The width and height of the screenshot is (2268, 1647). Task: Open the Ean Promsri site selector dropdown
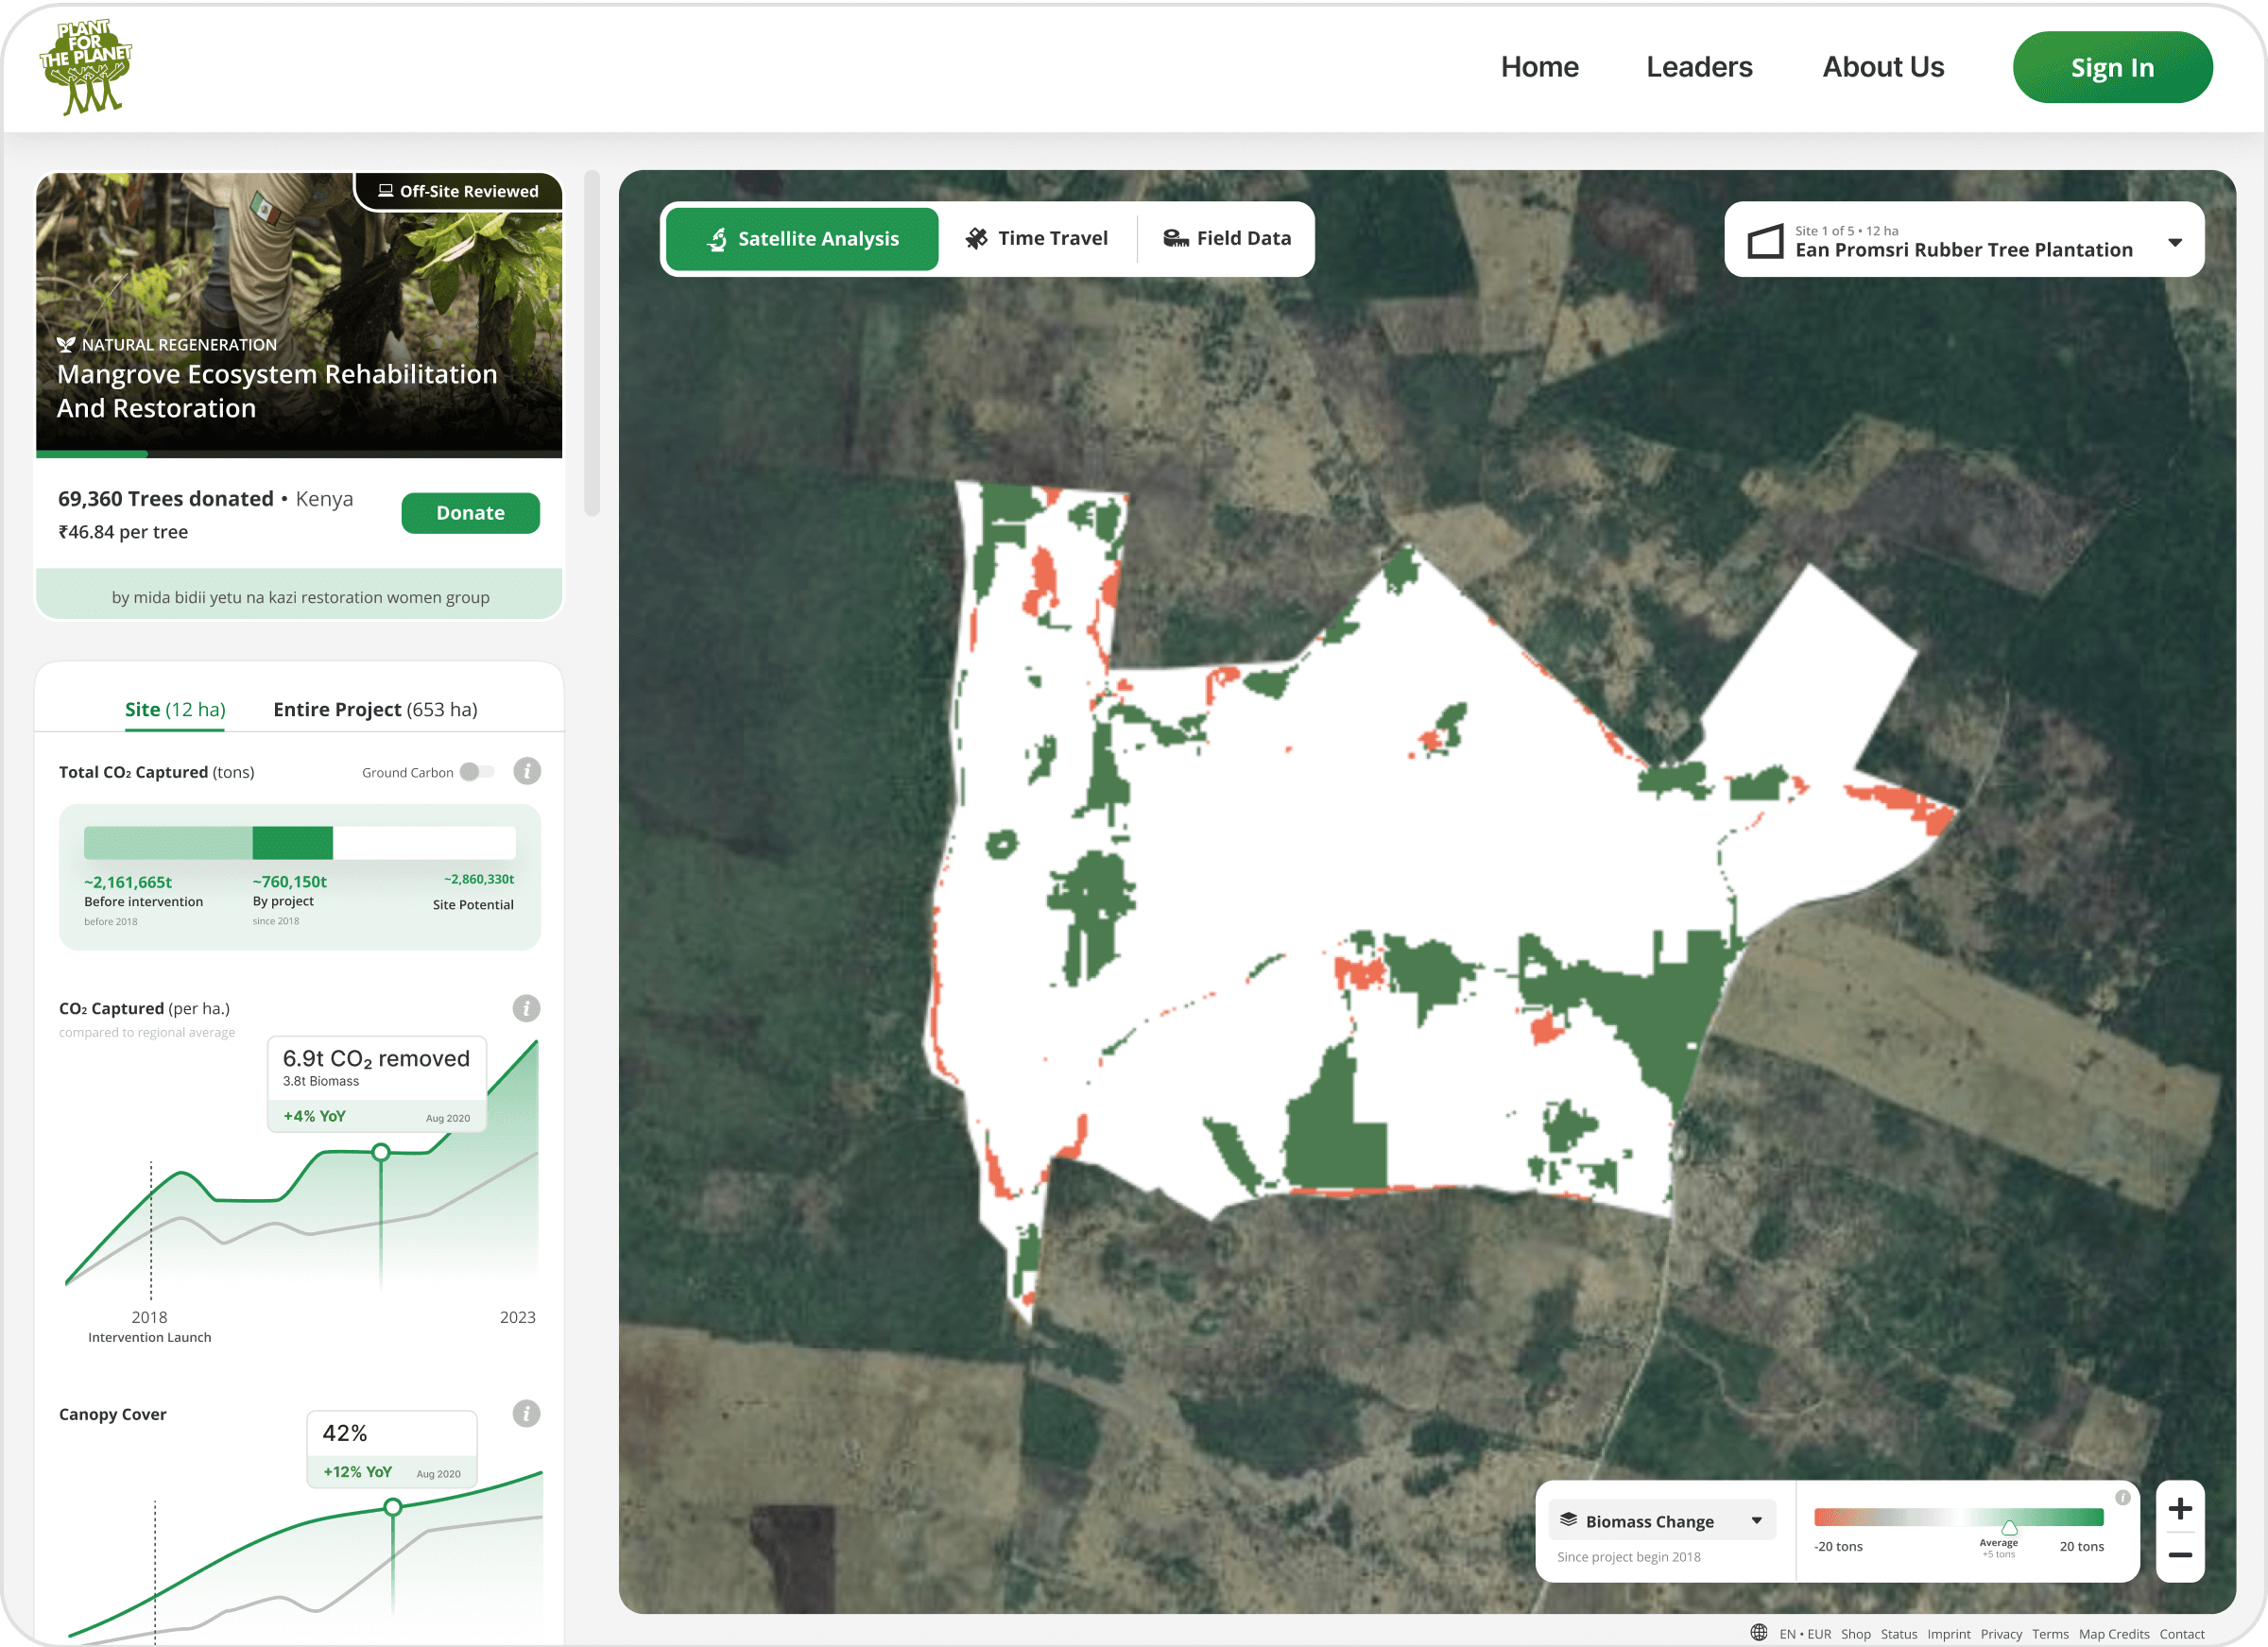1964,240
